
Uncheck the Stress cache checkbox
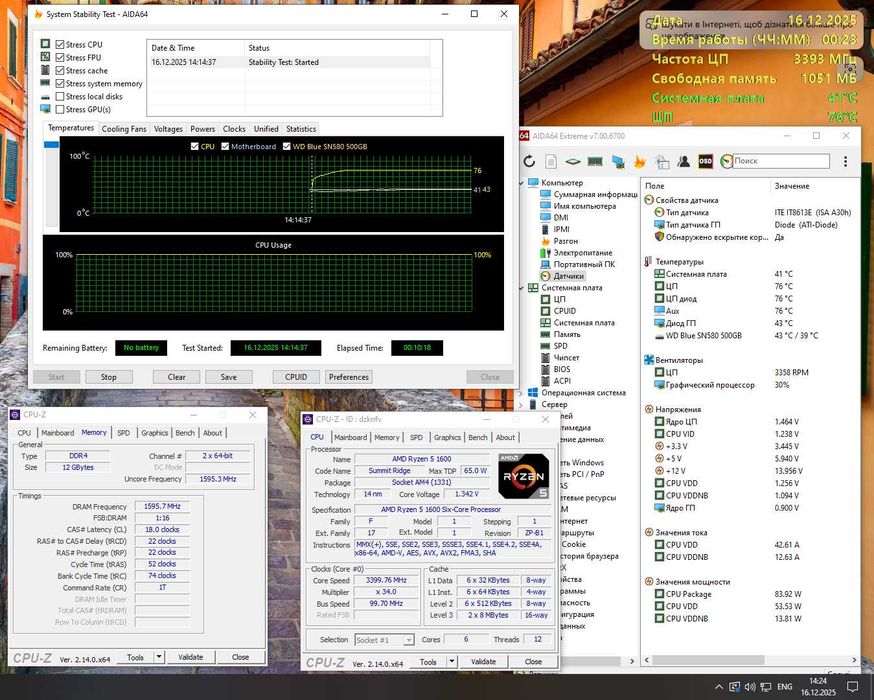coord(60,70)
